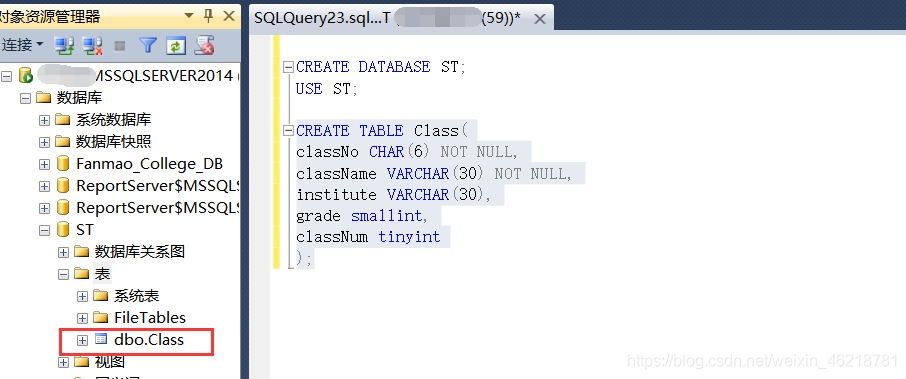Click the folder icon of 表
The height and width of the screenshot is (379, 906).
[82, 273]
